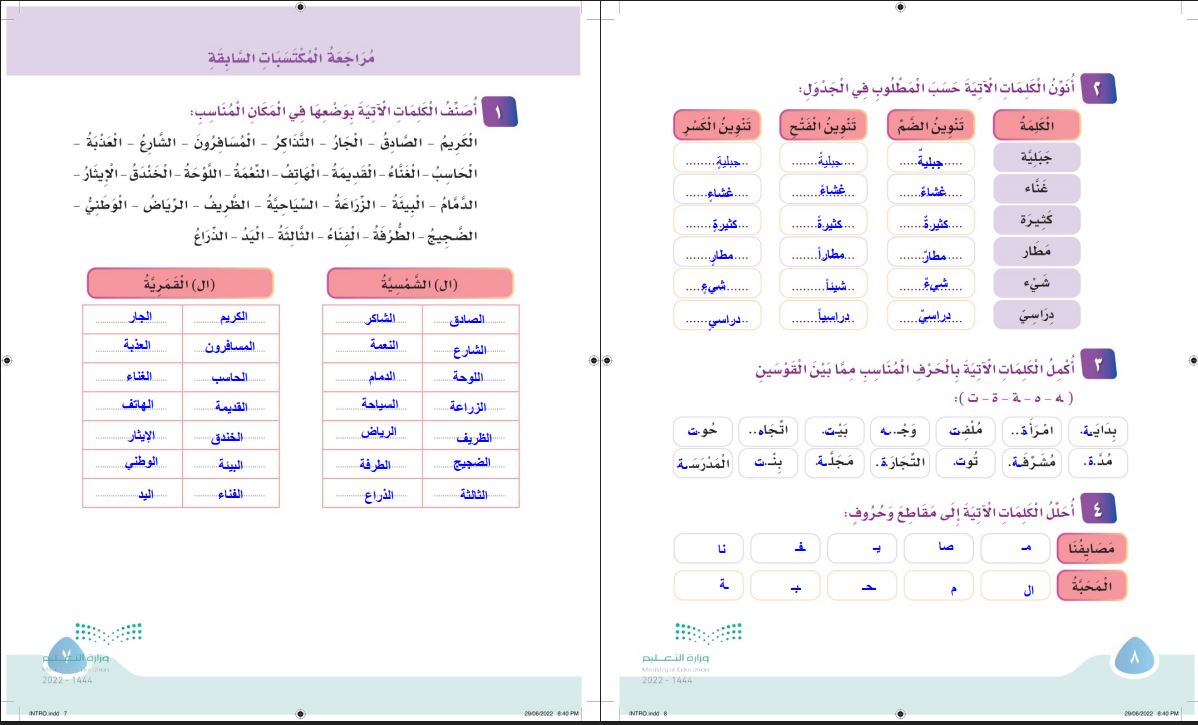Select the (ال) الشمسية table header

tap(420, 283)
